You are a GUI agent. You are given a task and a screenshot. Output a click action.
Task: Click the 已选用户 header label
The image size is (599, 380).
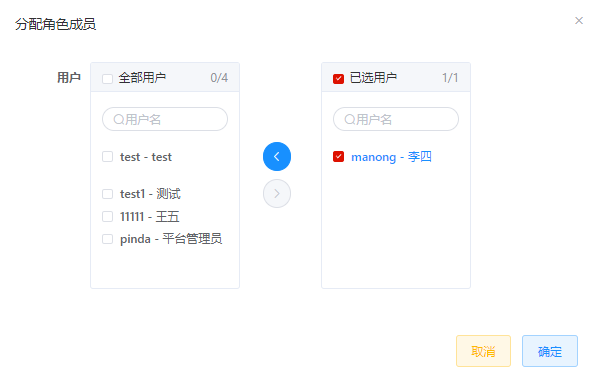(373, 78)
